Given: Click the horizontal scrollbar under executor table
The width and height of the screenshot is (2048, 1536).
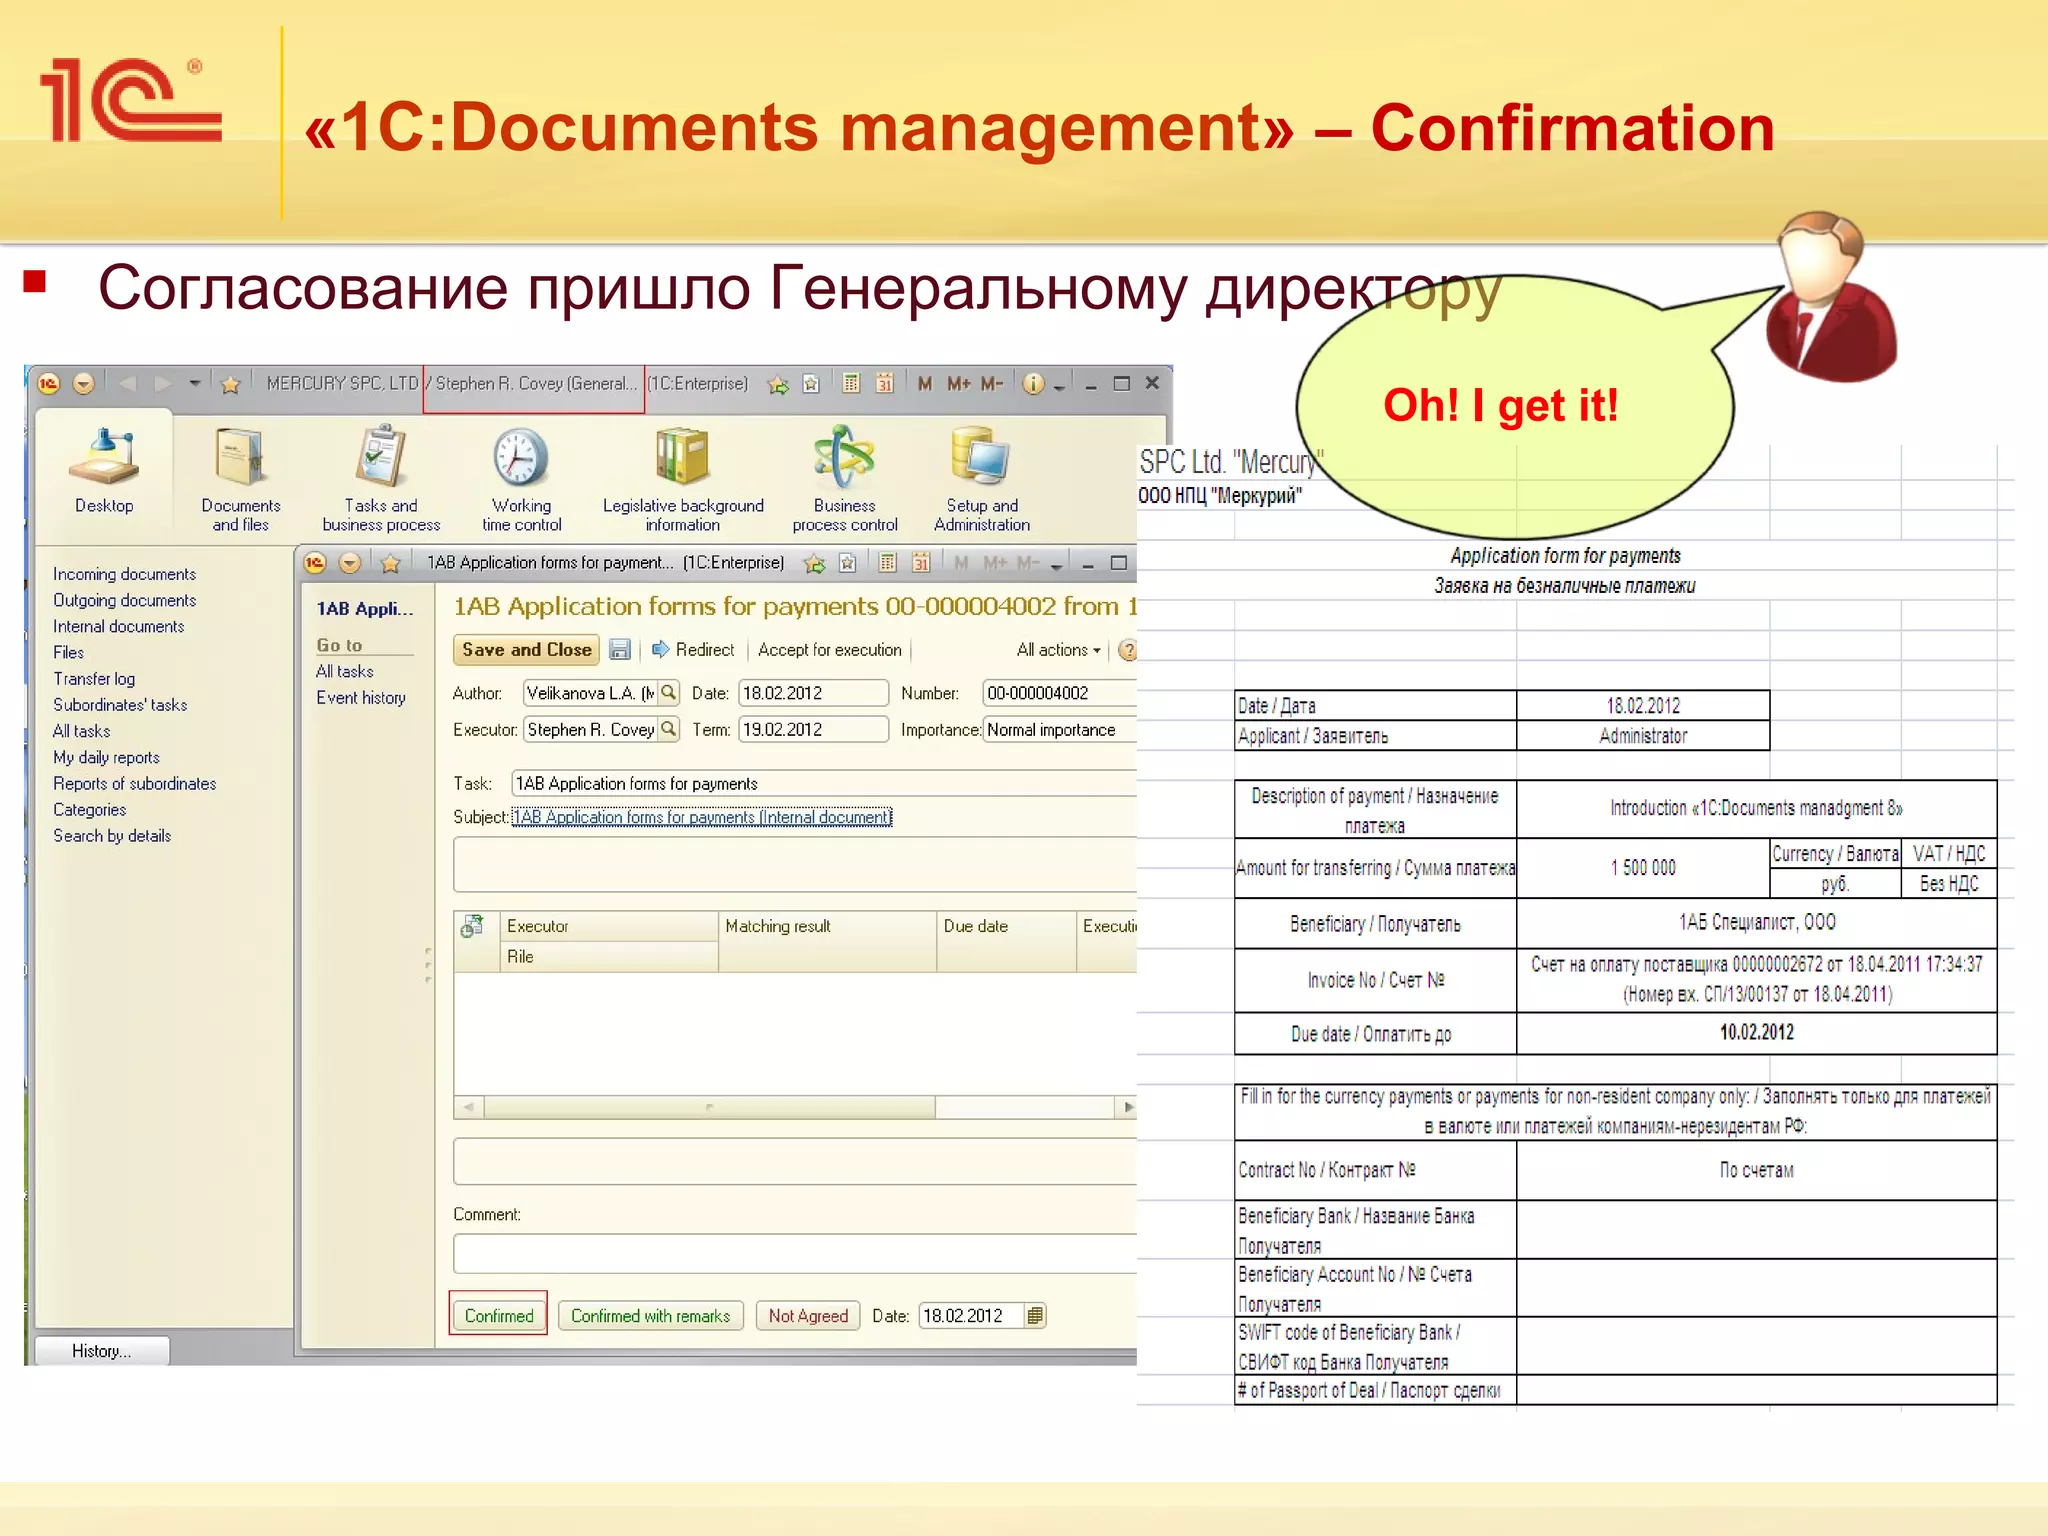Looking at the screenshot, I should tap(710, 1107).
